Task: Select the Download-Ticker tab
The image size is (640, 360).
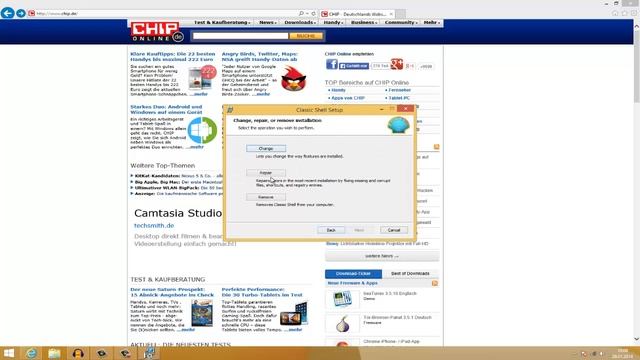Action: tap(353, 273)
